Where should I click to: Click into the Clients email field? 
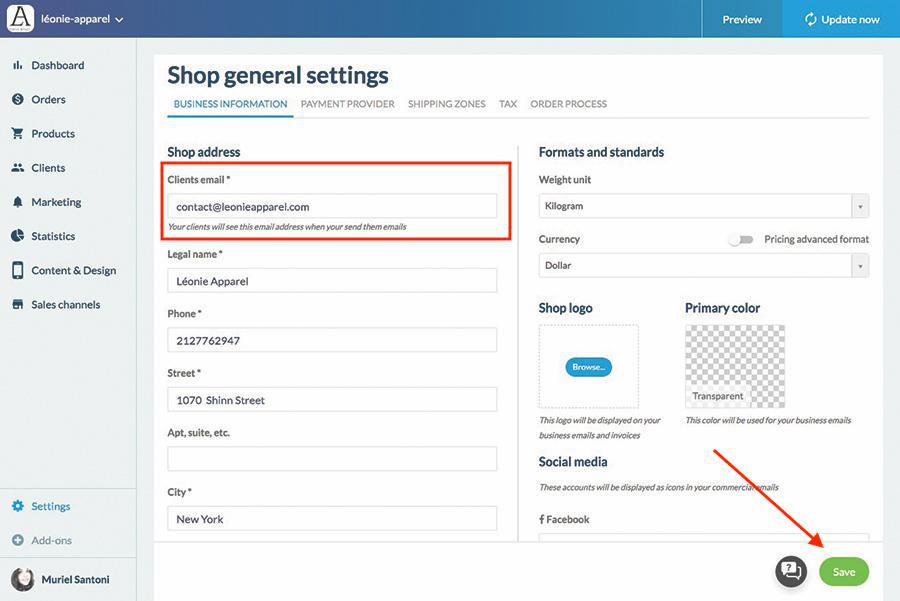(x=332, y=206)
